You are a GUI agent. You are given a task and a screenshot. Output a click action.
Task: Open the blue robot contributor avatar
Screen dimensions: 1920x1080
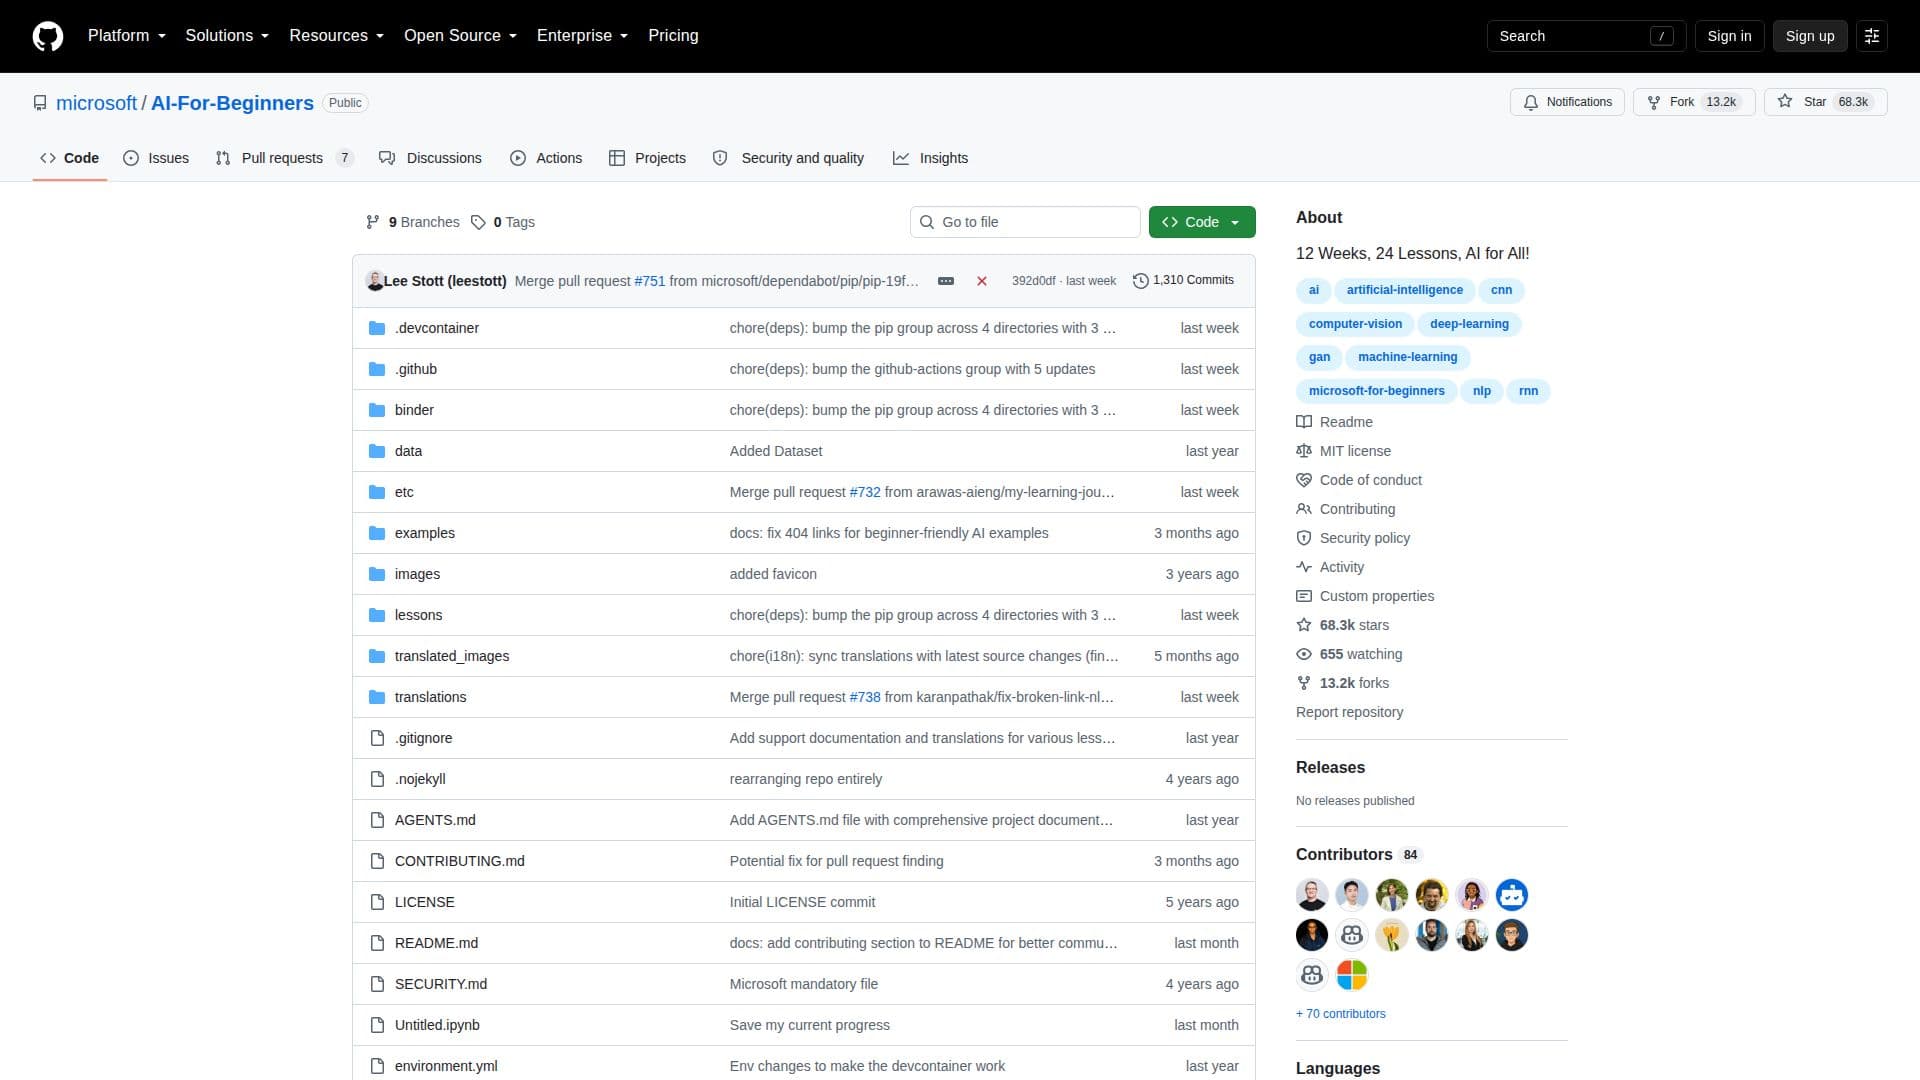tap(1512, 895)
